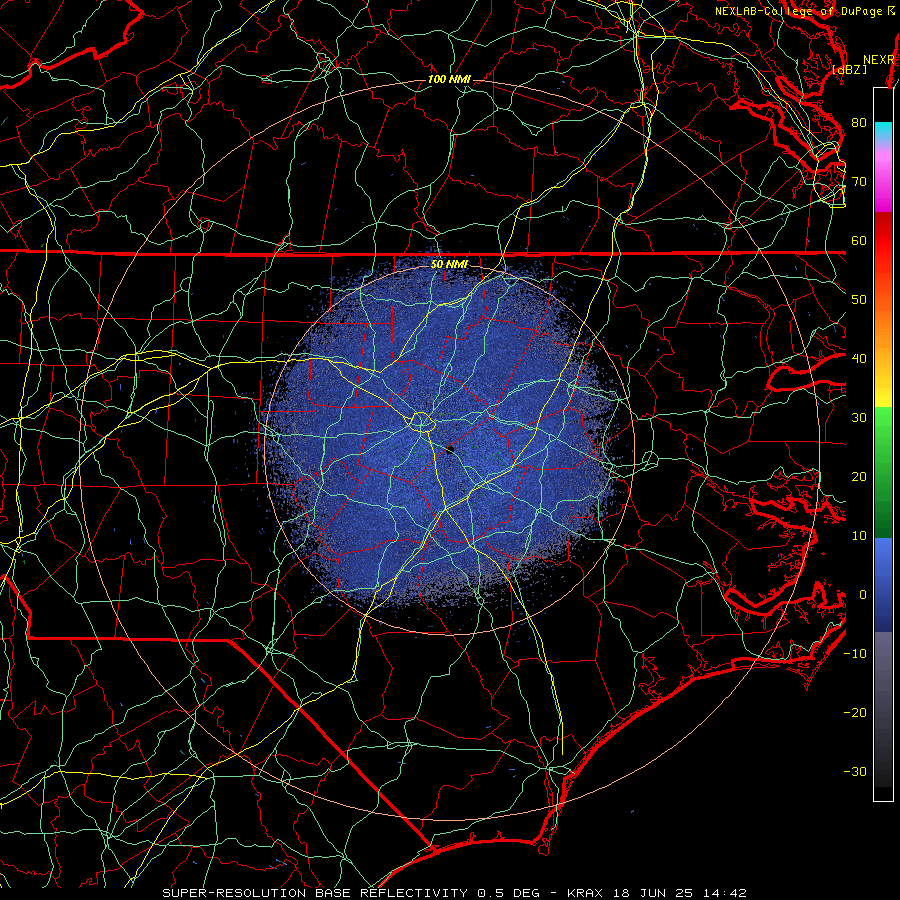This screenshot has height=900, width=900.
Task: Click the 50 NMI range ring label
Action: pyautogui.click(x=449, y=264)
